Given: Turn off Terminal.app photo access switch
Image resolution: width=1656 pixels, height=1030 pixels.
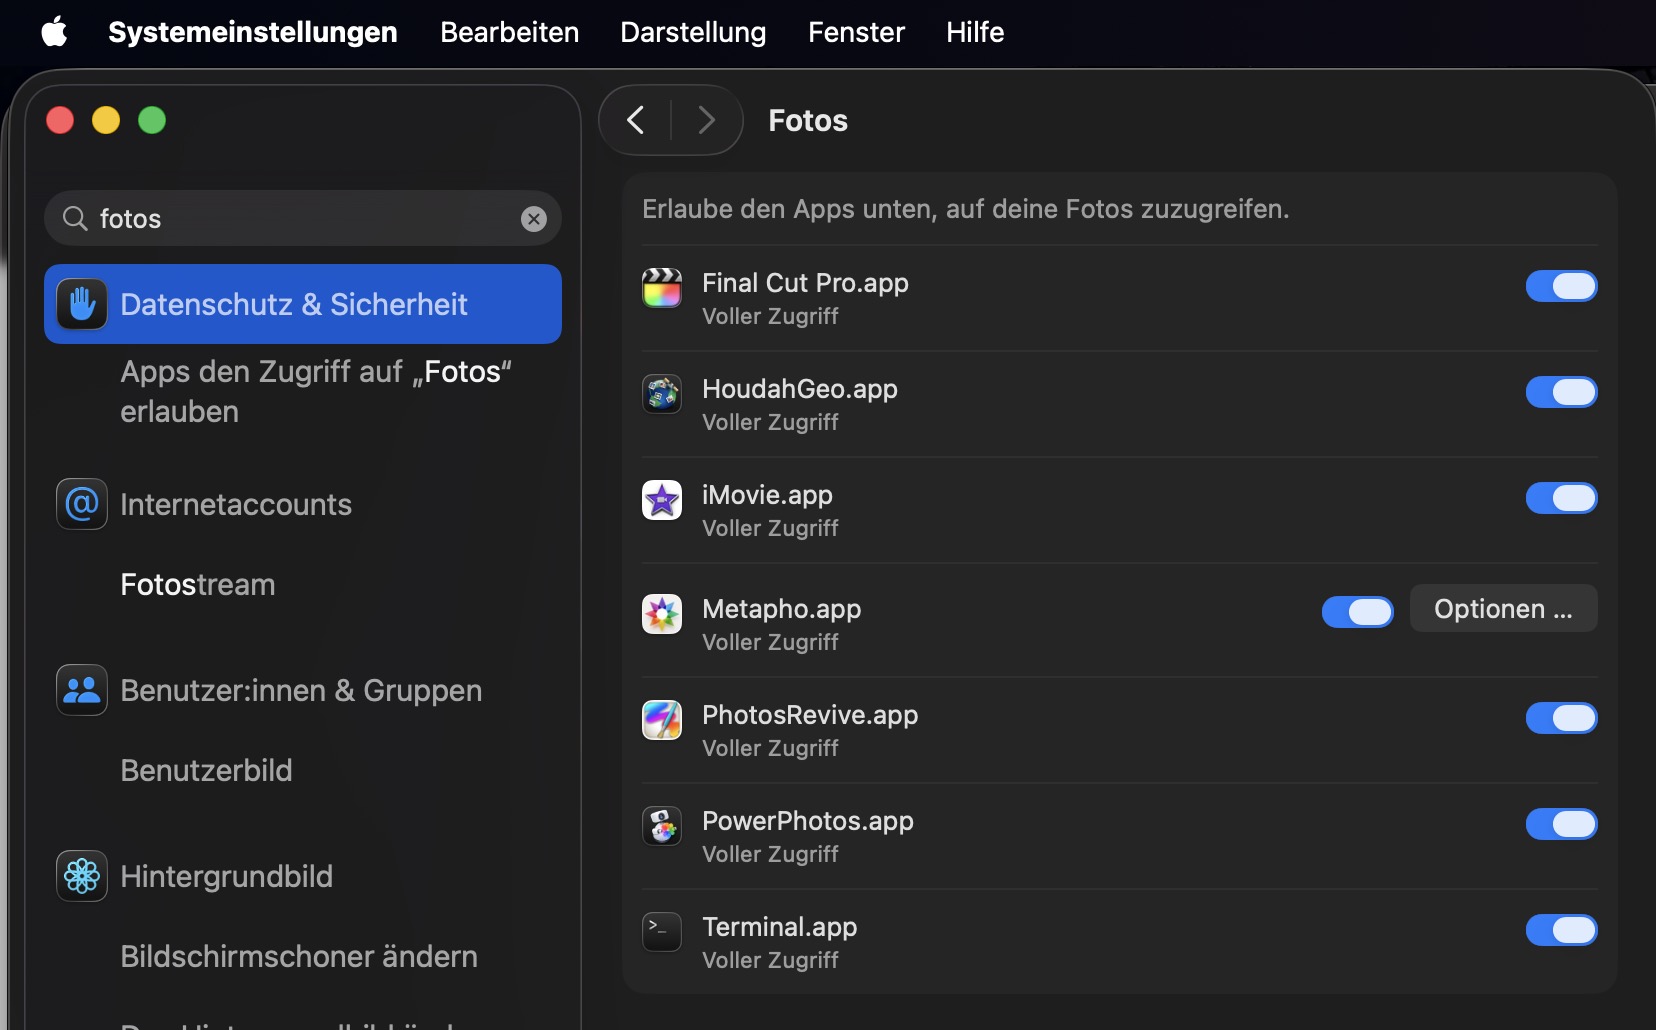Looking at the screenshot, I should 1560,930.
